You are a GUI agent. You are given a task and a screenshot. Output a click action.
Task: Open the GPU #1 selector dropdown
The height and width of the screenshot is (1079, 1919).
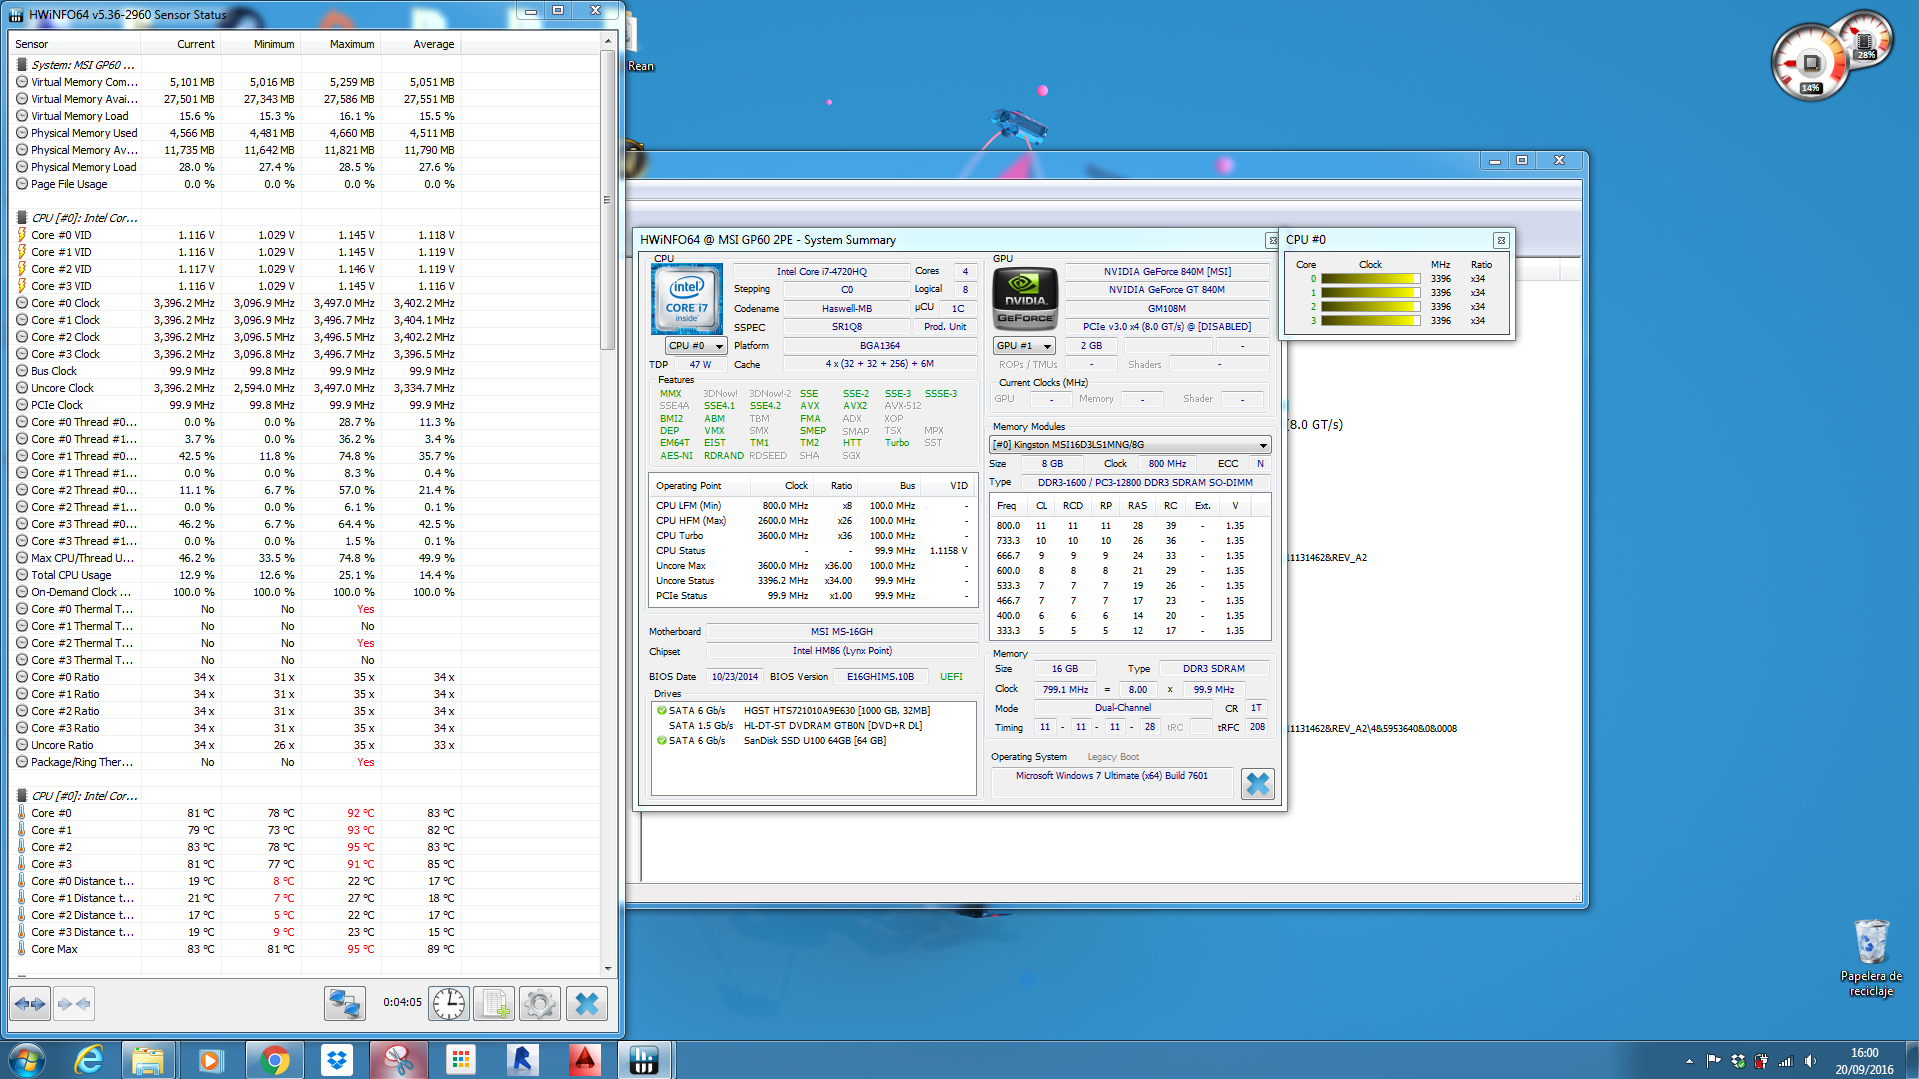coord(1025,346)
